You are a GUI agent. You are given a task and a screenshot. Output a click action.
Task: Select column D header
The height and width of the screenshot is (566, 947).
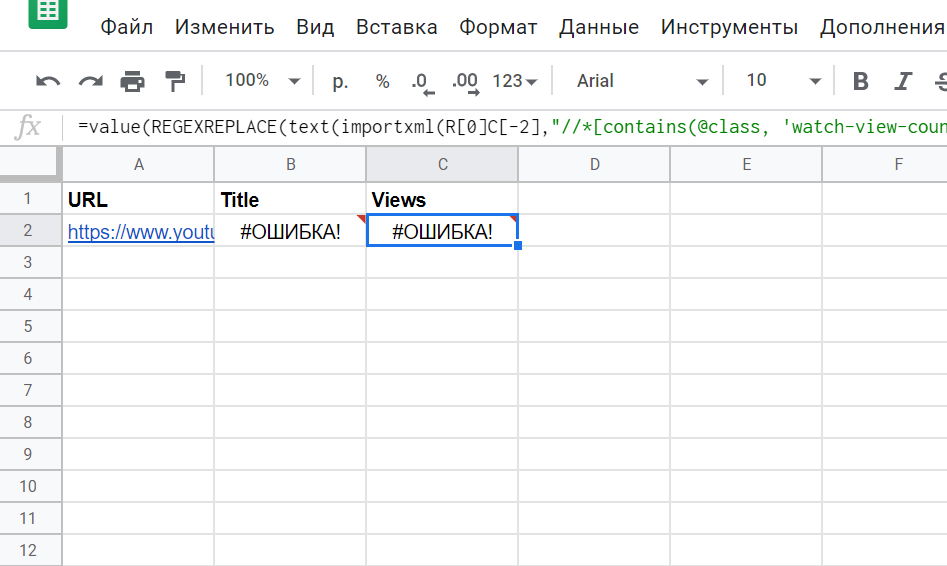click(x=594, y=164)
